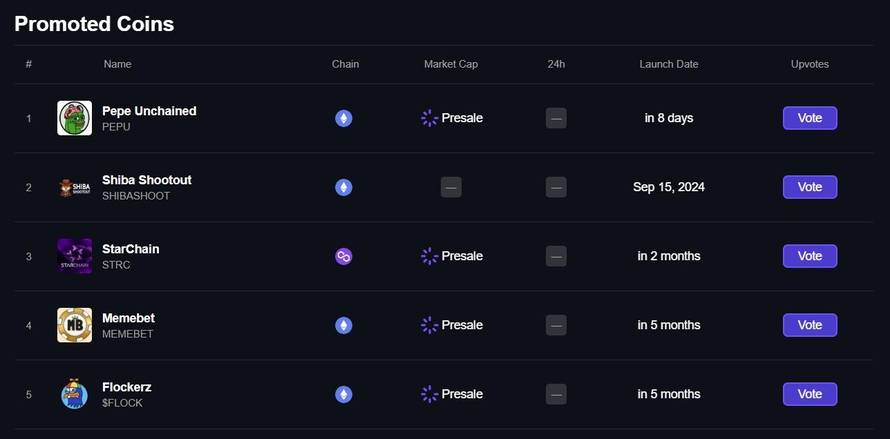890x439 pixels.
Task: Click the Ethereum chain icon for Flockerz
Action: pyautogui.click(x=343, y=394)
